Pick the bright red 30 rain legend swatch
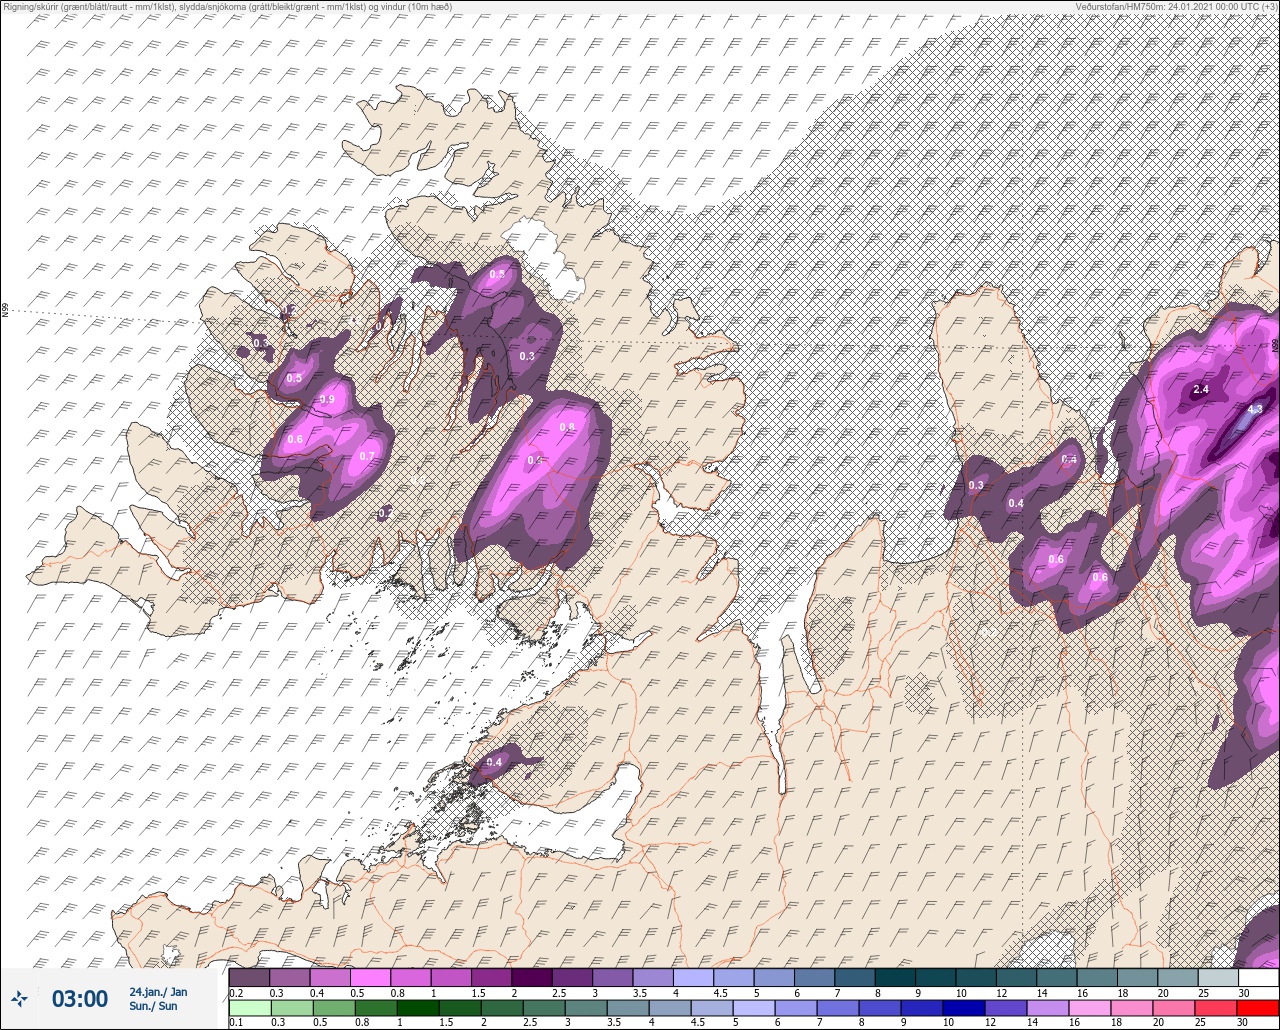The width and height of the screenshot is (1280, 1030). pyautogui.click(x=1258, y=1007)
